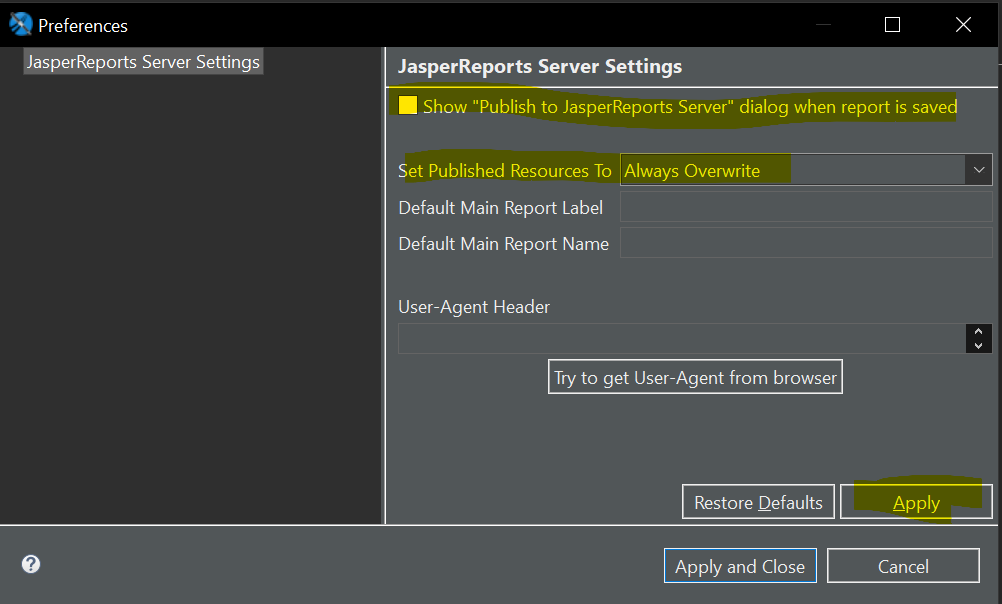Click the chevron arrow beside Always Overwrite

(978, 170)
